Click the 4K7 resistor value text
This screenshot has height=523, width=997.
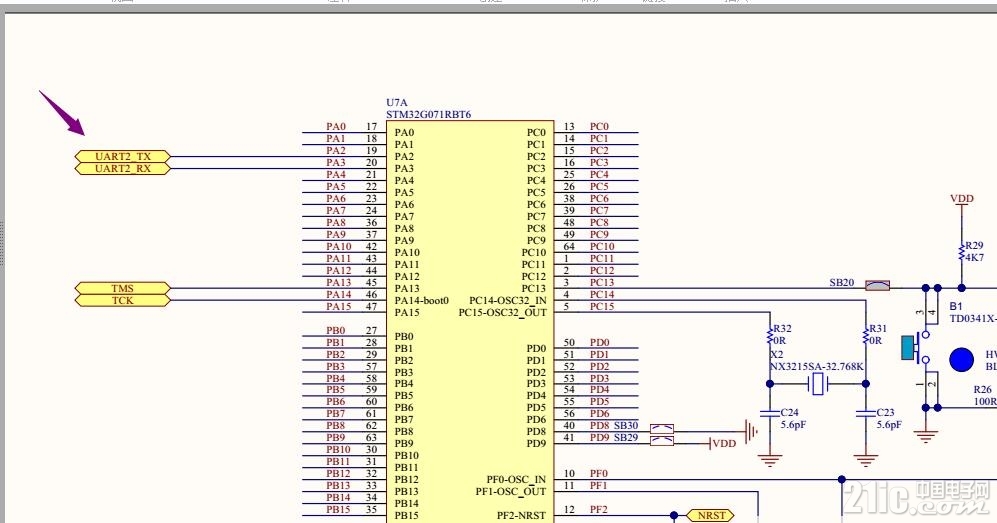(x=974, y=257)
